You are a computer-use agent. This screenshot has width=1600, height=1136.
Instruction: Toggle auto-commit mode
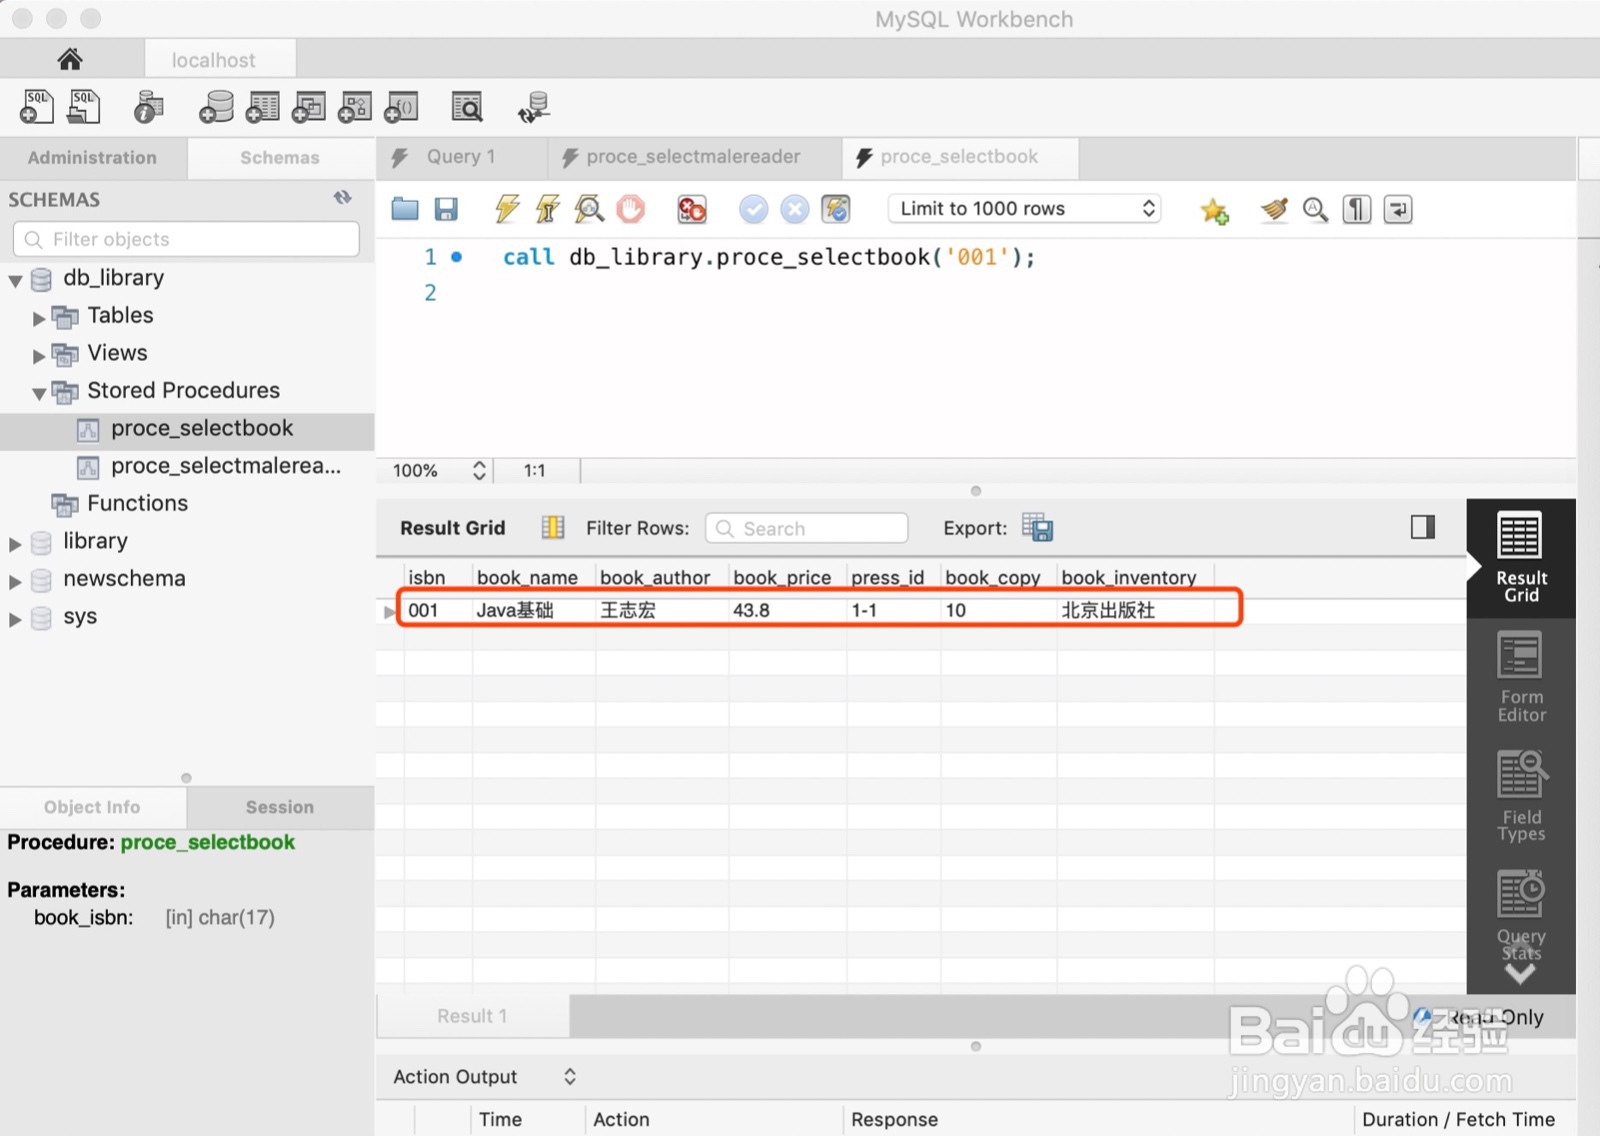coord(836,209)
